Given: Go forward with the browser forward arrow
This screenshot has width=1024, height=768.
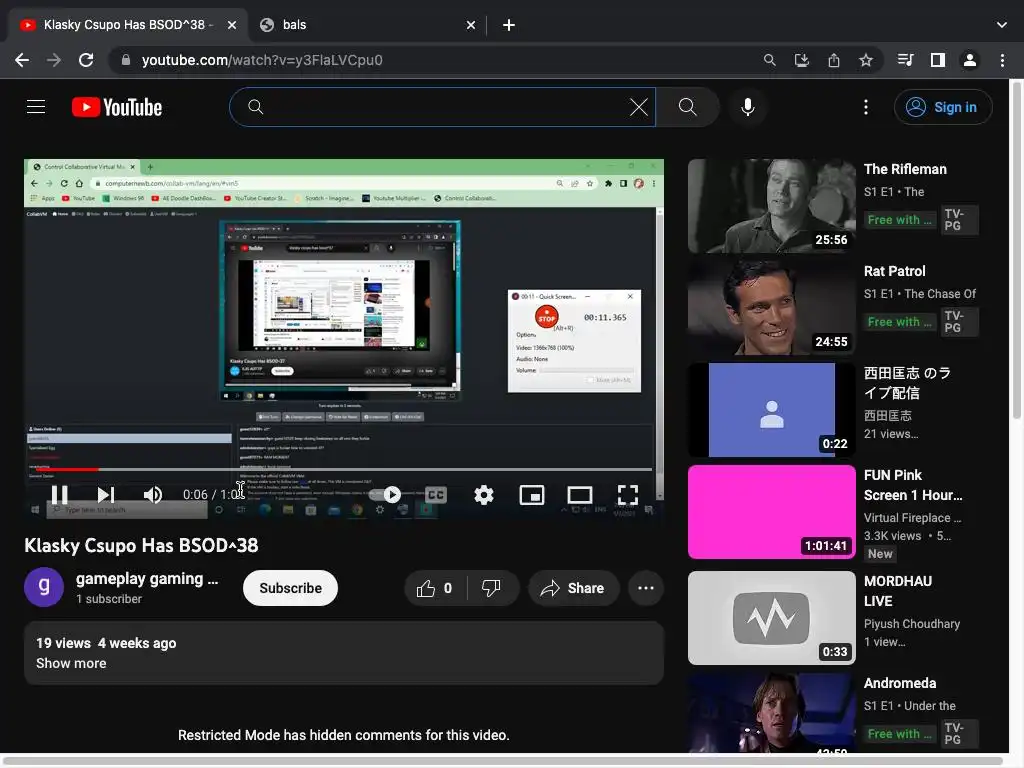Looking at the screenshot, I should pyautogui.click(x=54, y=60).
